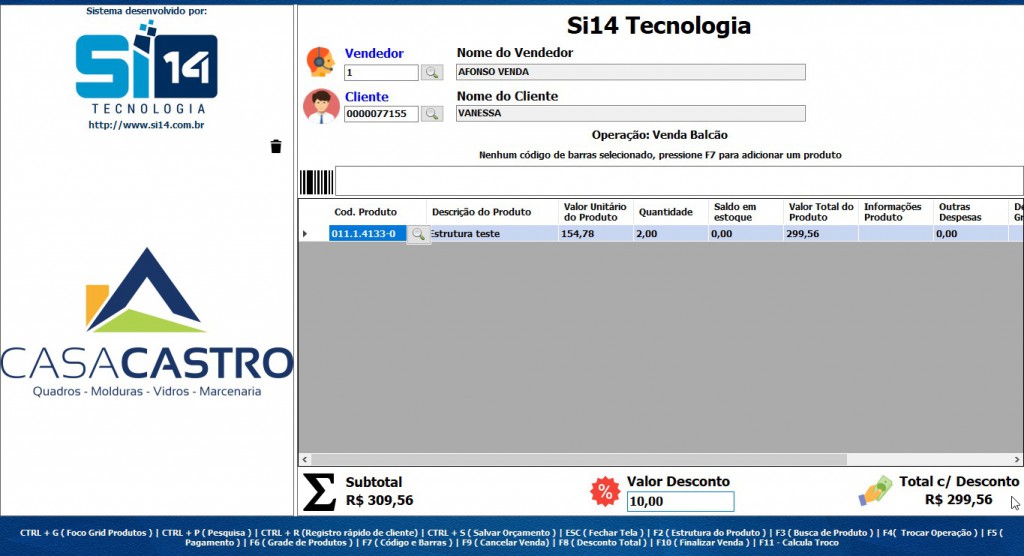Open the Vendedor search magnifier
Screen dimensions: 1024x556
[x=432, y=73]
